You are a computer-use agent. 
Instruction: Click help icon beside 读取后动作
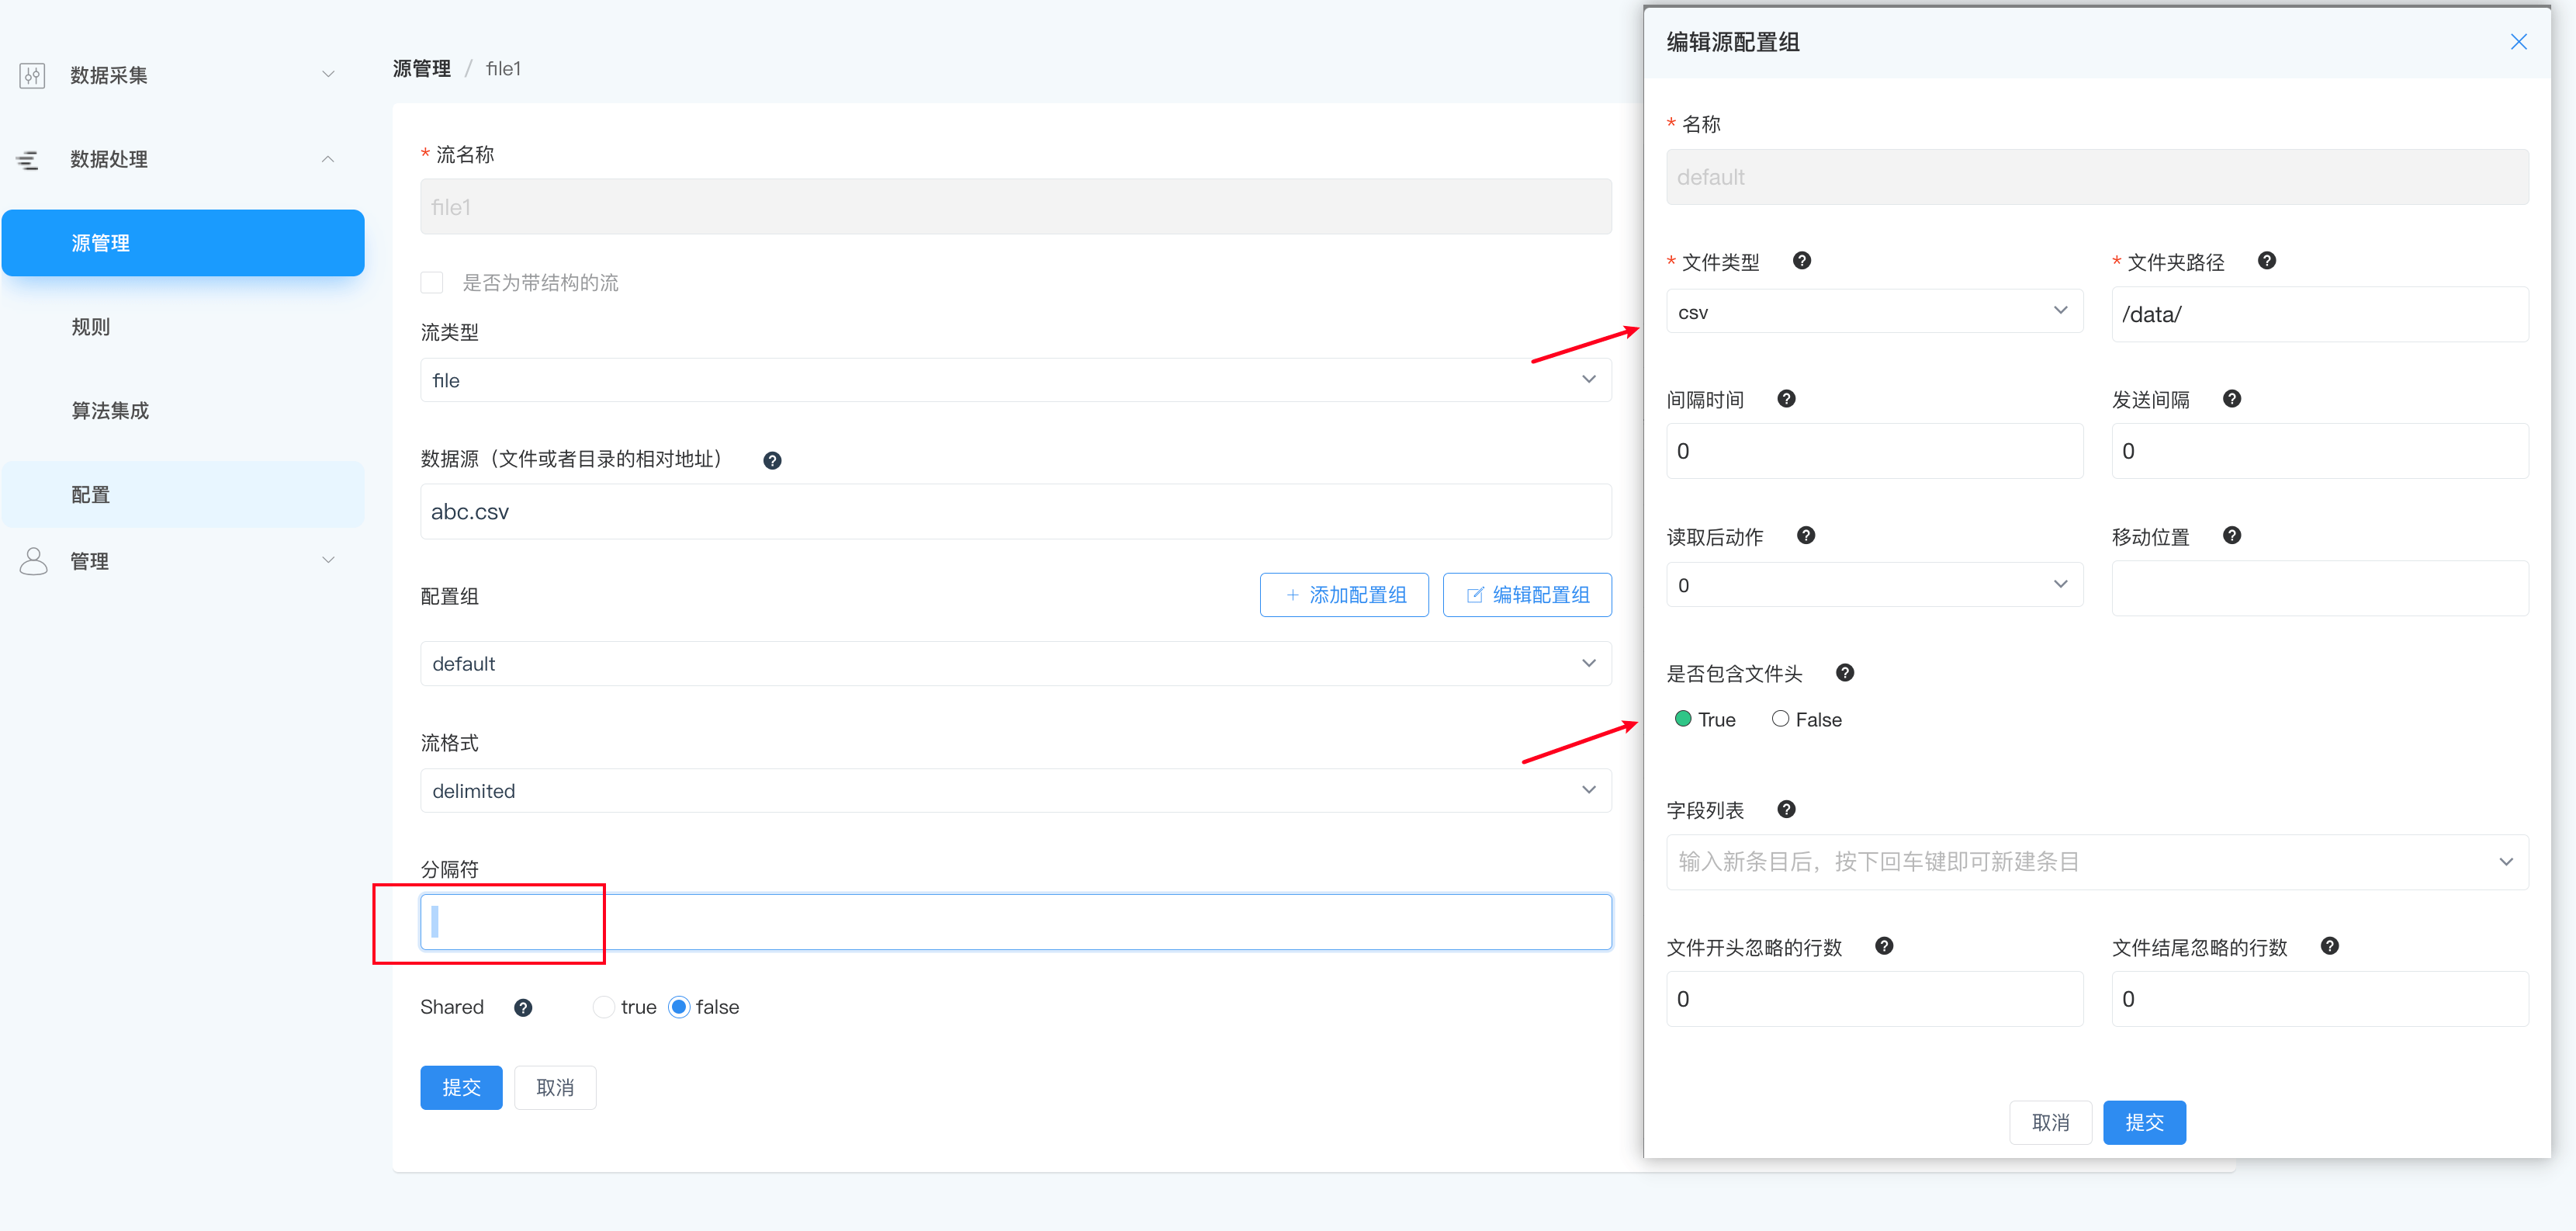[x=1805, y=536]
